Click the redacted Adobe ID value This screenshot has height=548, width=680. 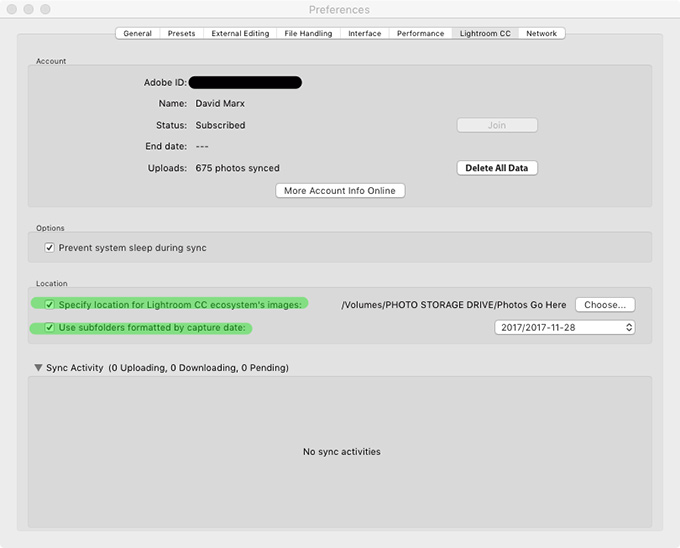[x=245, y=82]
